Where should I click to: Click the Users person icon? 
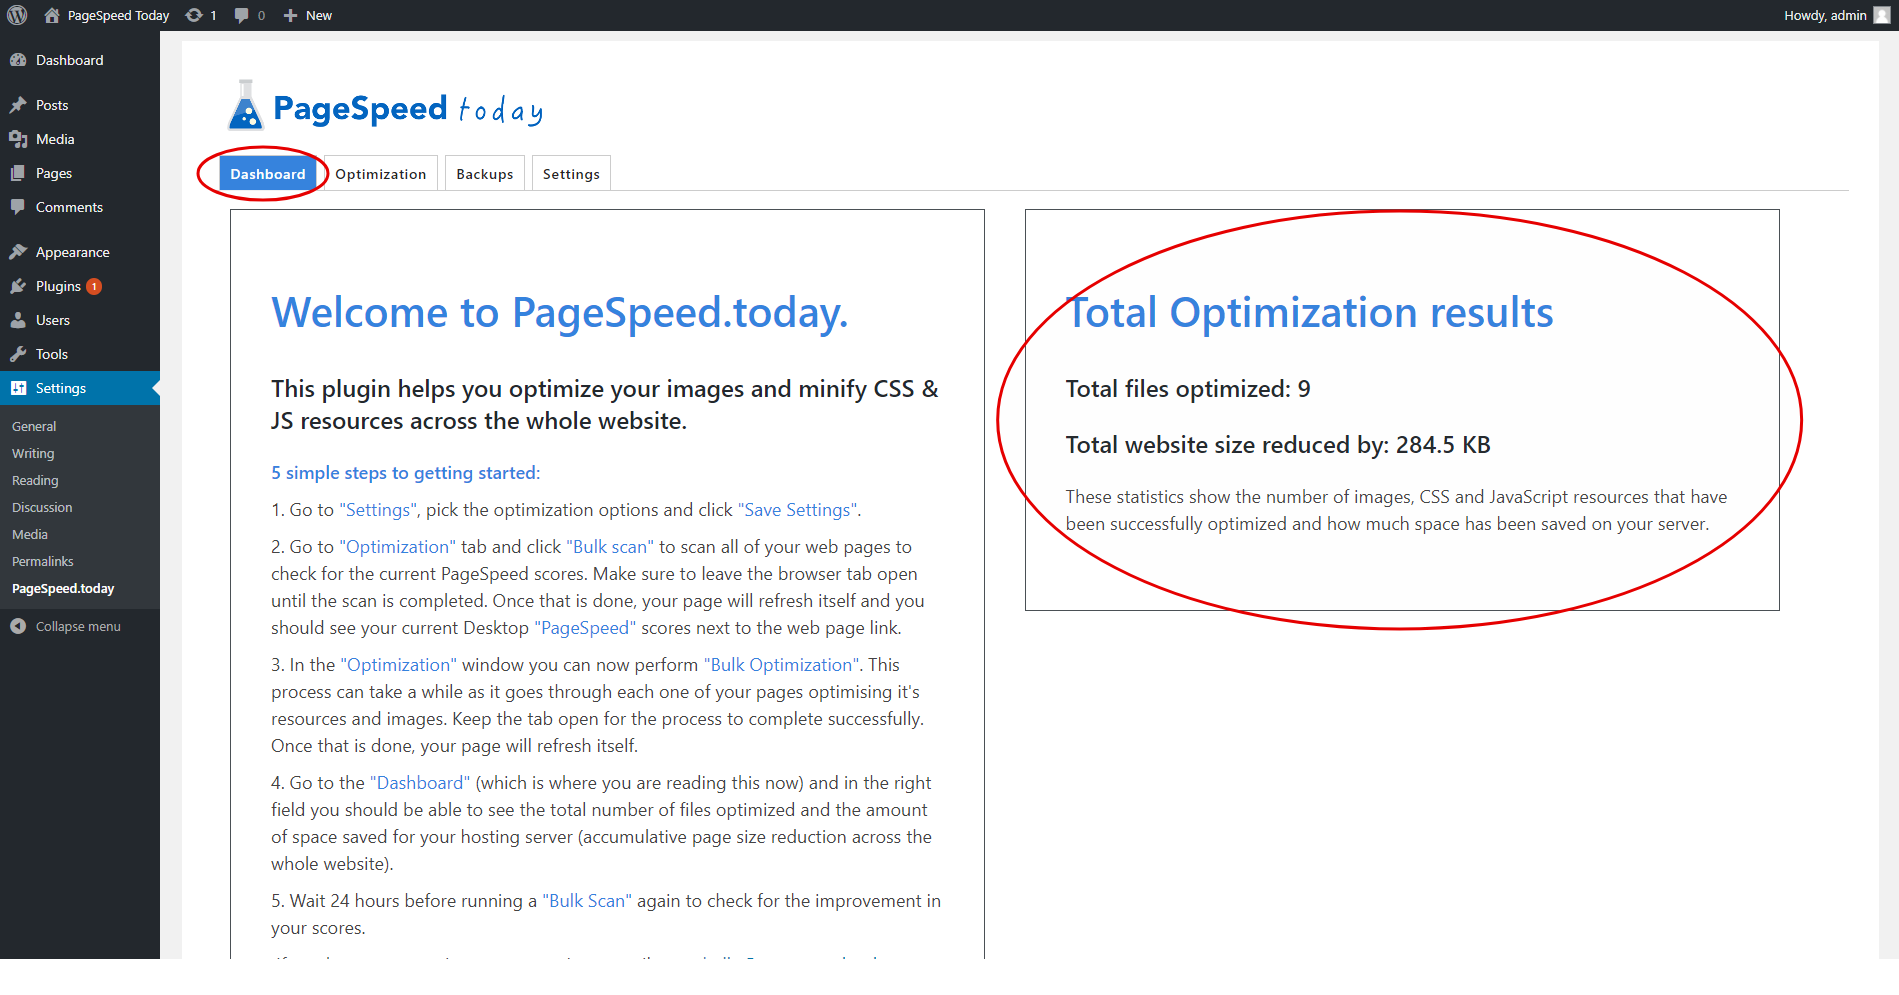coord(18,320)
